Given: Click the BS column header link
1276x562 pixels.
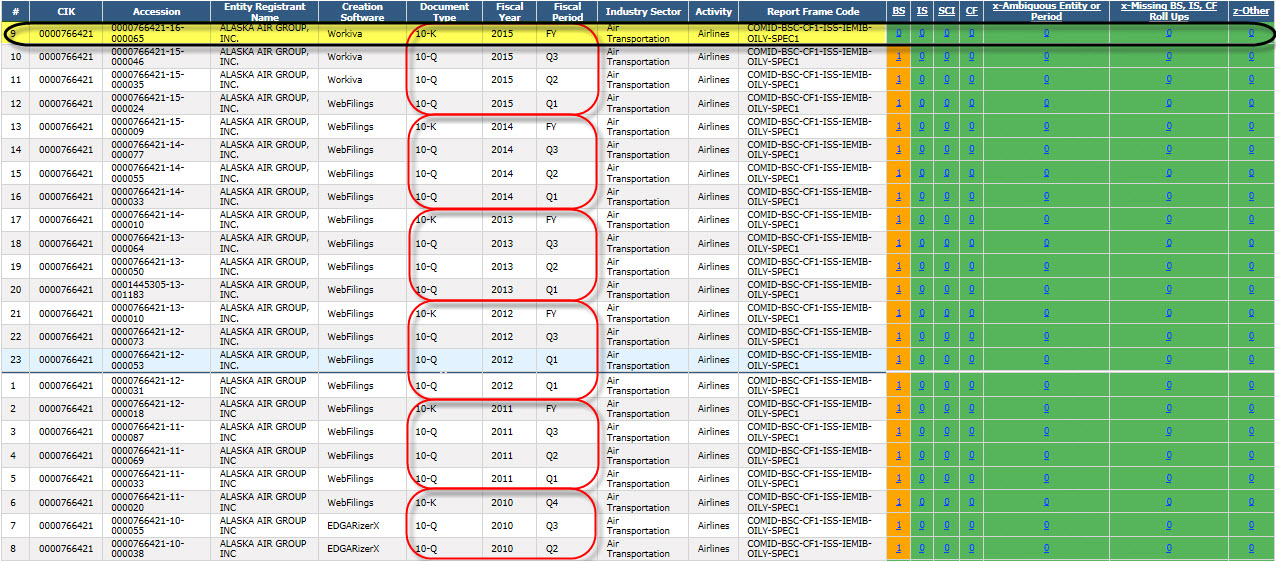Looking at the screenshot, I should point(897,11).
